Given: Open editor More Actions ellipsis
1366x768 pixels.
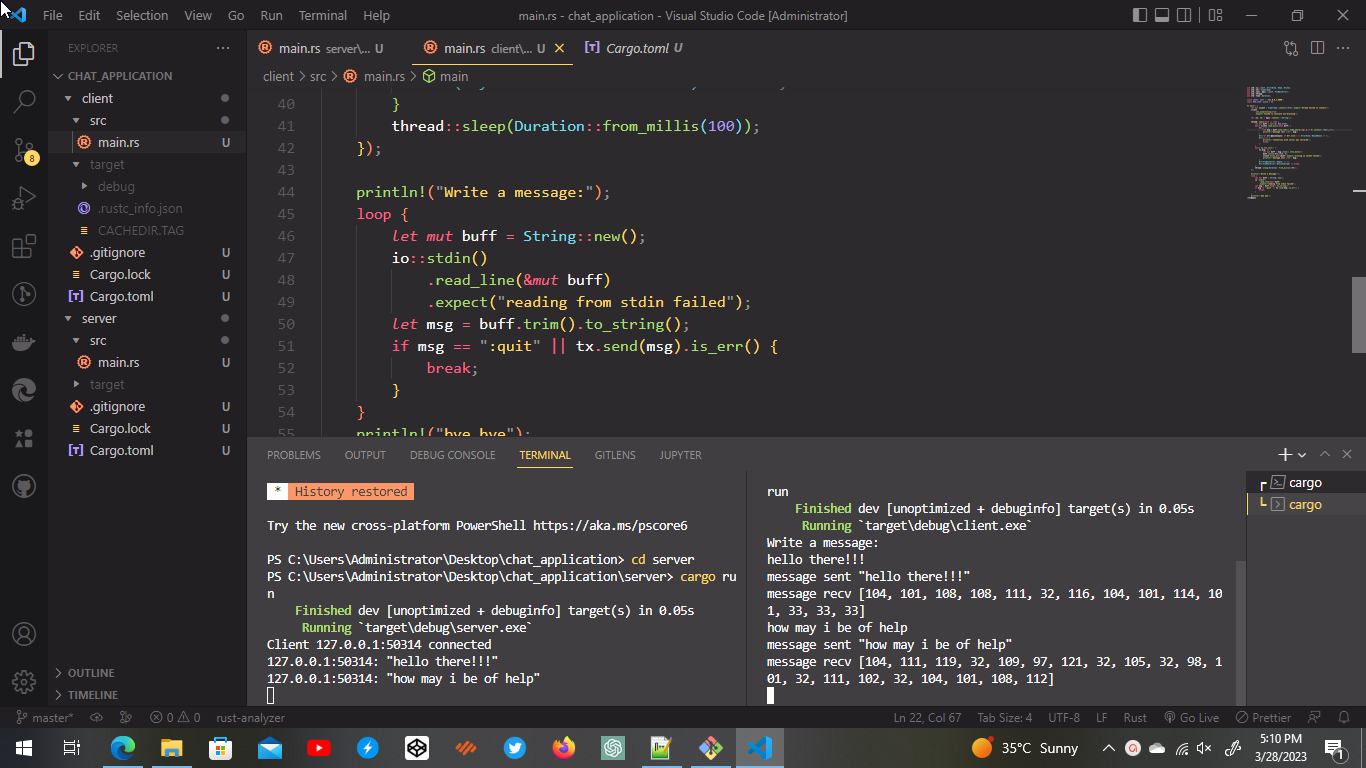Looking at the screenshot, I should [x=1344, y=48].
